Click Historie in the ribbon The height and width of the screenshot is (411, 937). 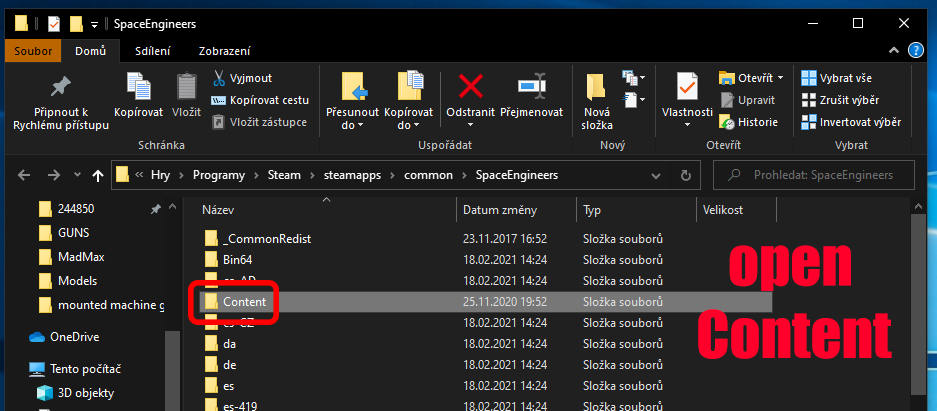point(748,122)
